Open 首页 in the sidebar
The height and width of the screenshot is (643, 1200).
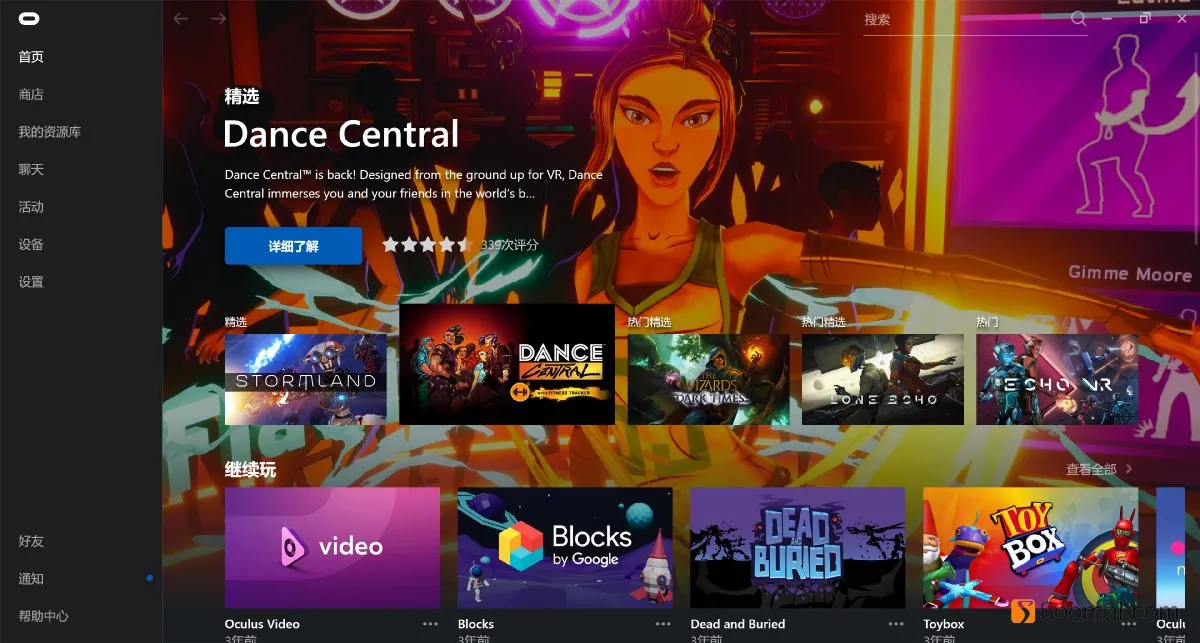31,57
